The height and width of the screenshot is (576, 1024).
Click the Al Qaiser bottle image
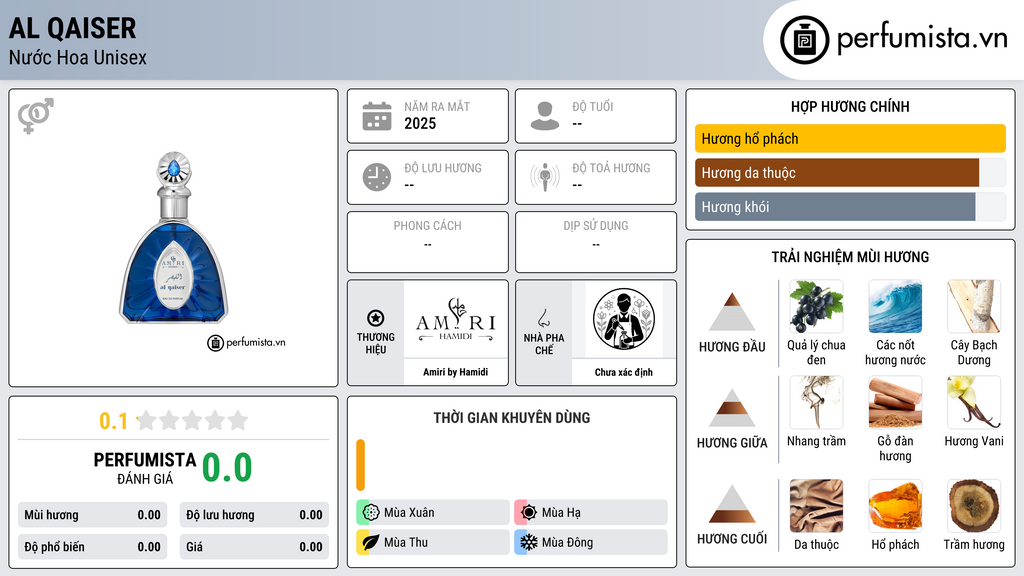[x=173, y=238]
